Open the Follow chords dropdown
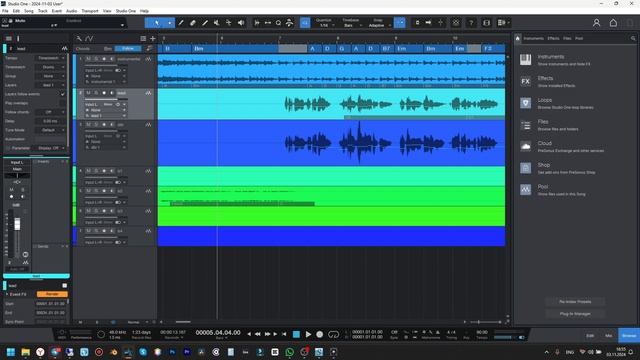The width and height of the screenshot is (640, 360). [x=50, y=112]
